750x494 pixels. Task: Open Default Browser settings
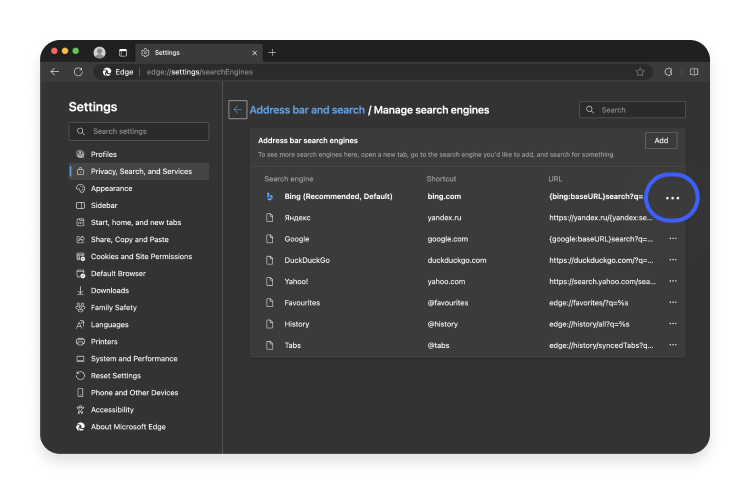click(x=139, y=274)
